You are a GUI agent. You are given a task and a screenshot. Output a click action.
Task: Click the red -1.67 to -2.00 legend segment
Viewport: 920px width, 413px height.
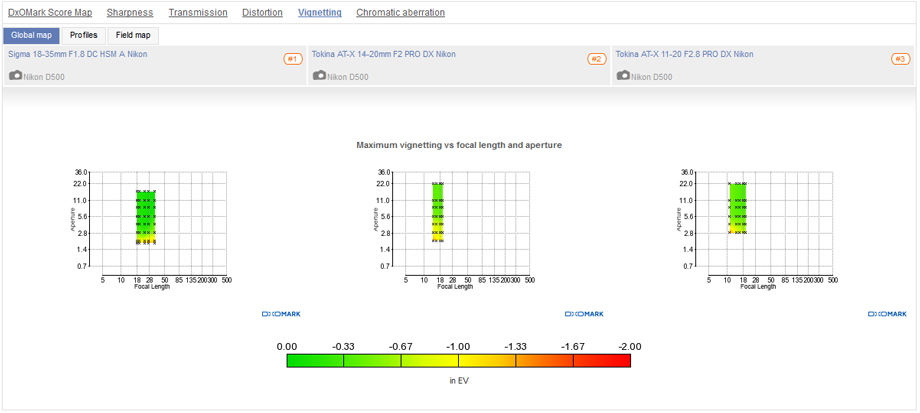[x=602, y=360]
